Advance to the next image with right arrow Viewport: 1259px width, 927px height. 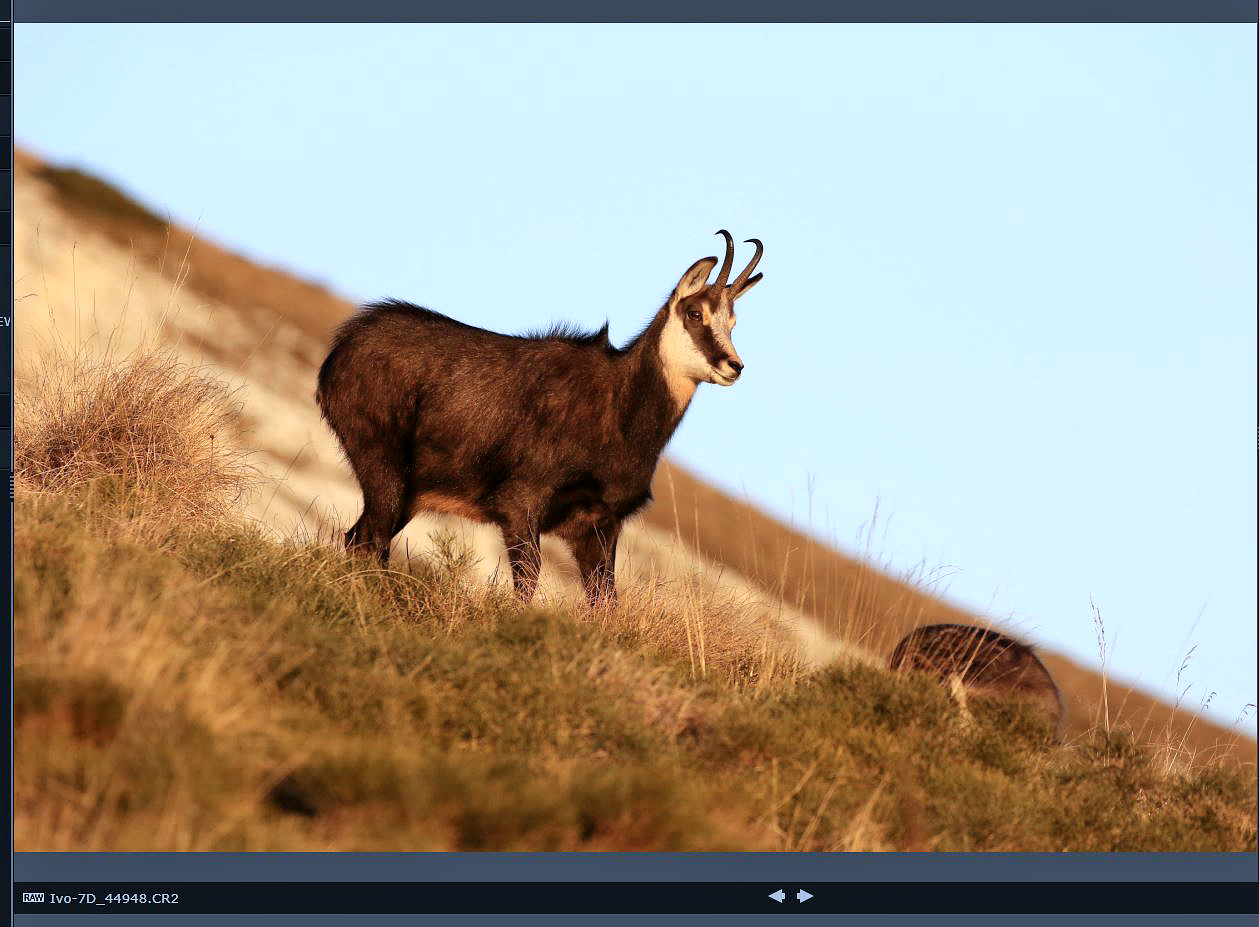pos(805,896)
